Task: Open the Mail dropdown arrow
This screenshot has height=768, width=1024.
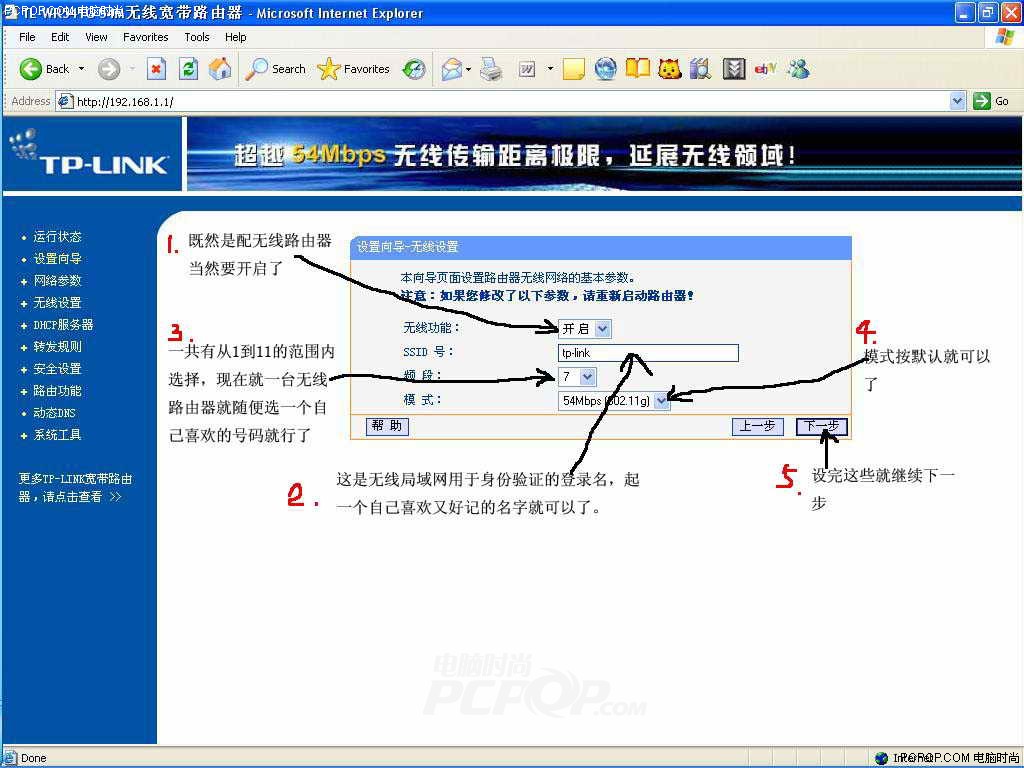Action: 469,69
